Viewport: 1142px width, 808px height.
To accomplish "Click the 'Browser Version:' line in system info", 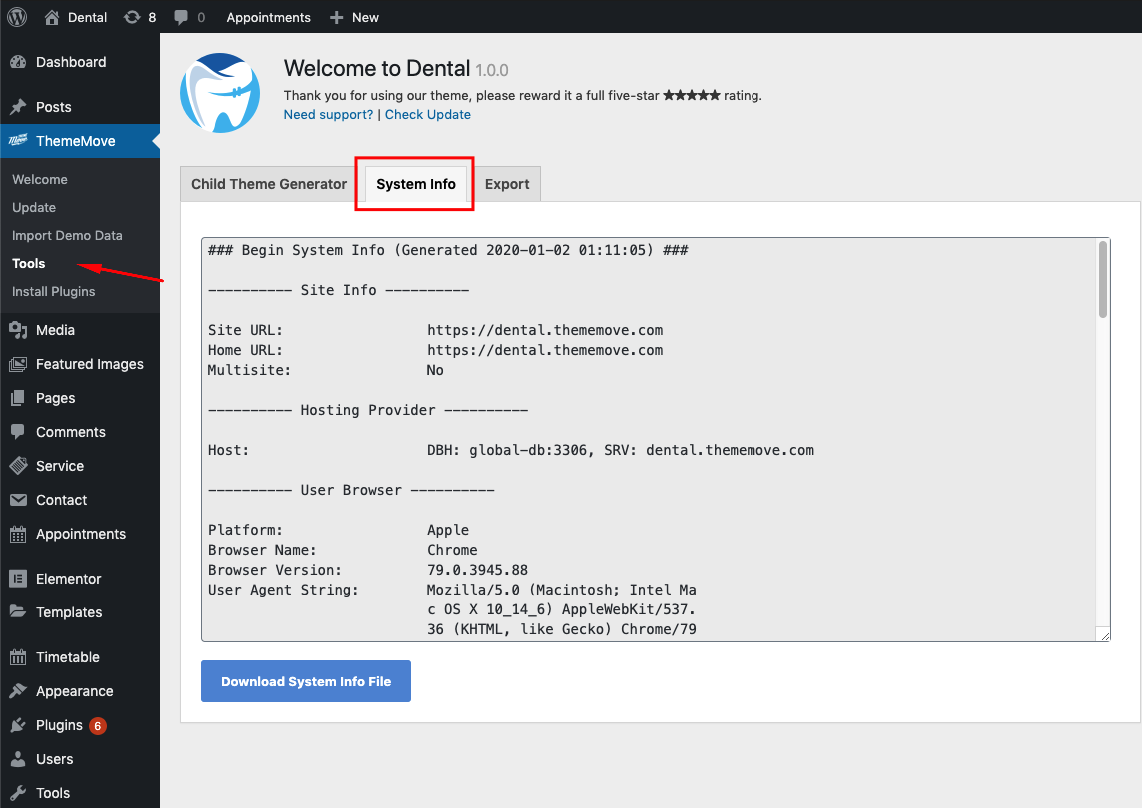I will tap(368, 570).
